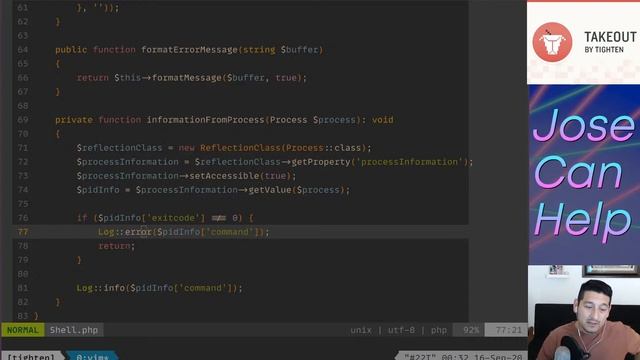Screen dimensions: 640x360
Task: Click the 'void' return type on line 69
Action: pos(383,120)
